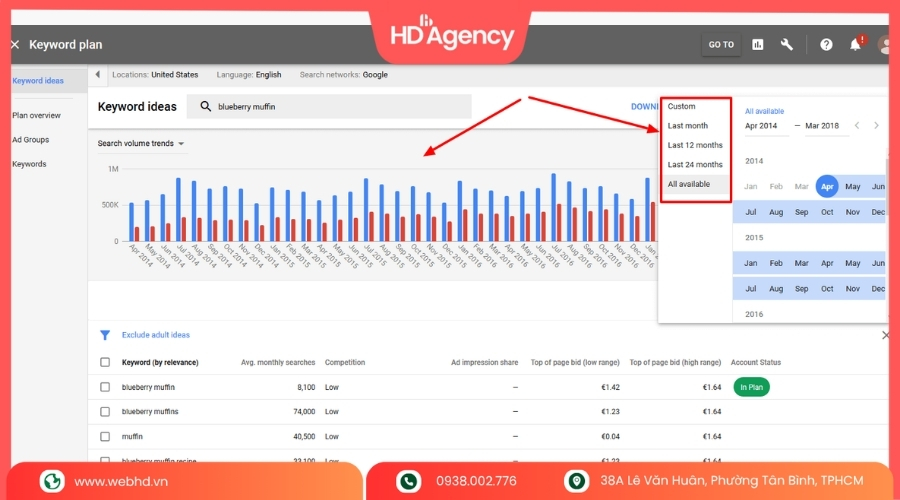Toggle the select-all keywords checkbox

tap(105, 362)
